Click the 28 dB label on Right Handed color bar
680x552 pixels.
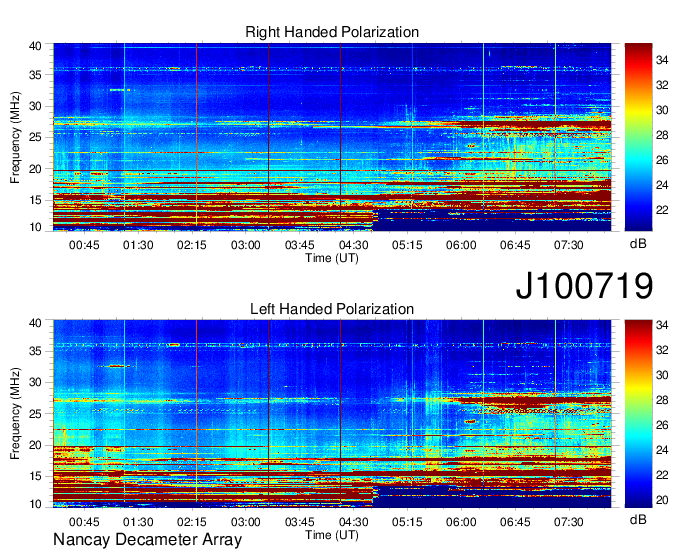662,135
